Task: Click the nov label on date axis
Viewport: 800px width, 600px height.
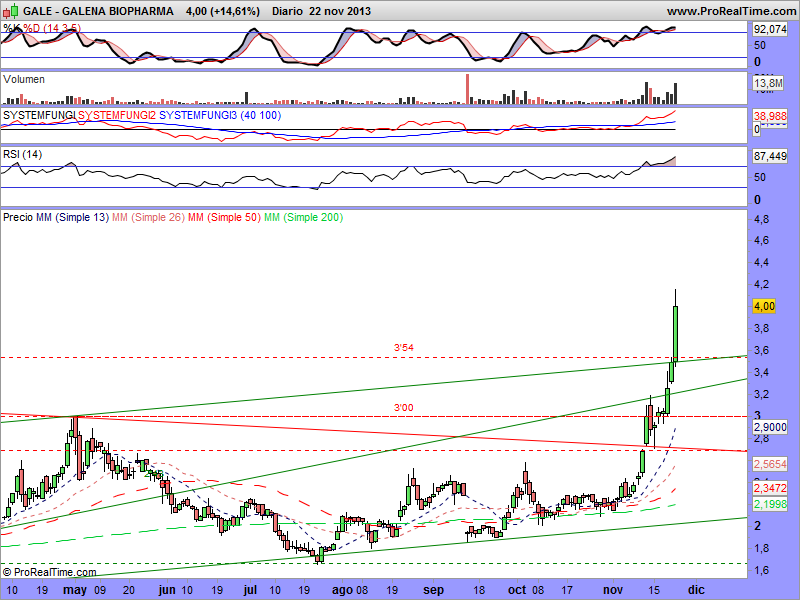Action: pyautogui.click(x=613, y=590)
